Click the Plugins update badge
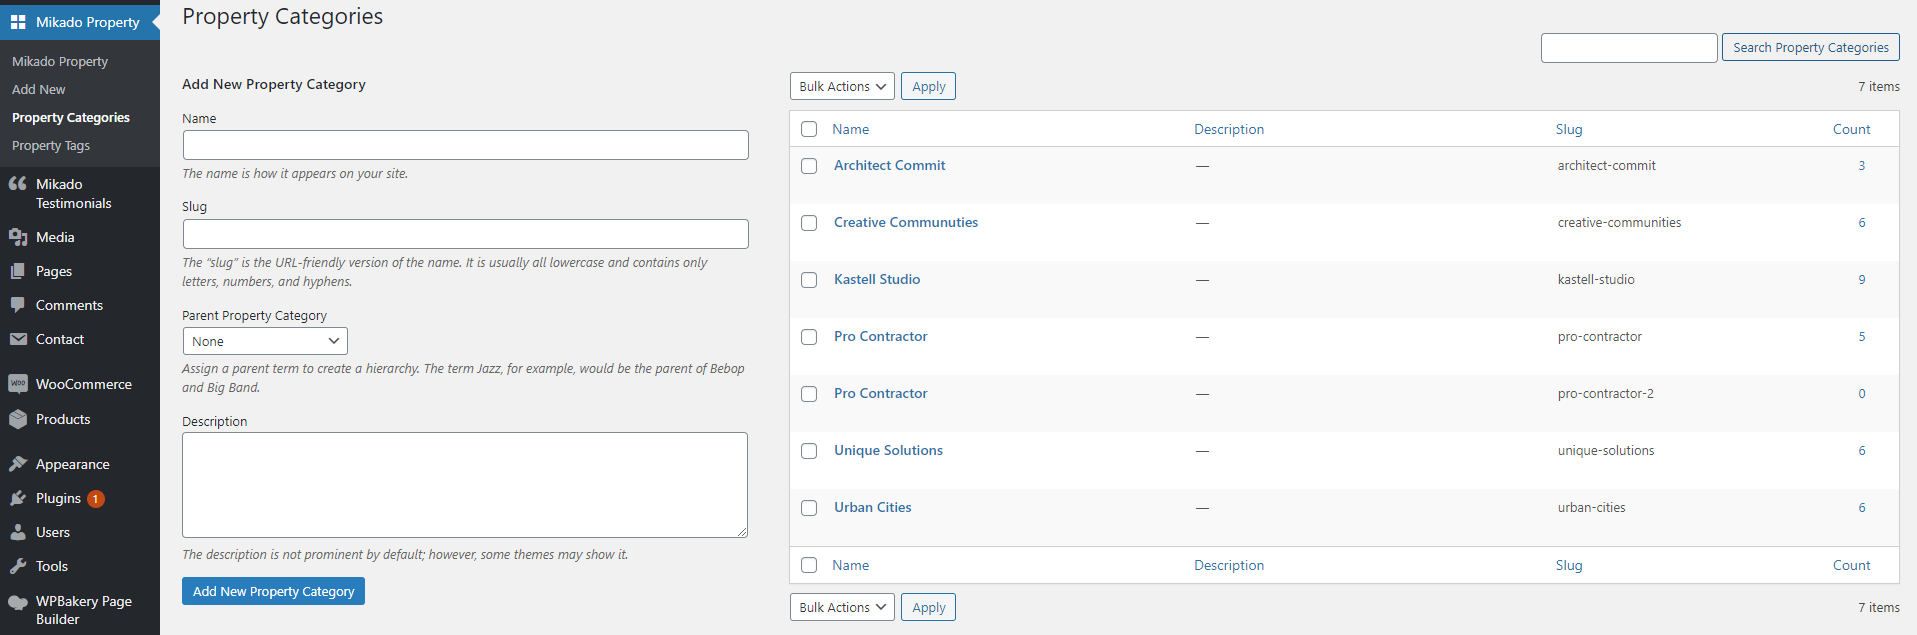This screenshot has height=635, width=1917. (96, 499)
